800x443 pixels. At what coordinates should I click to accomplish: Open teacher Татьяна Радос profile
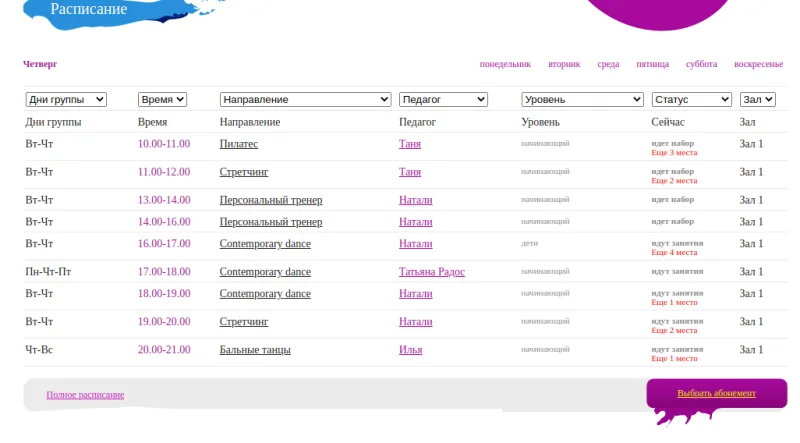coord(432,272)
